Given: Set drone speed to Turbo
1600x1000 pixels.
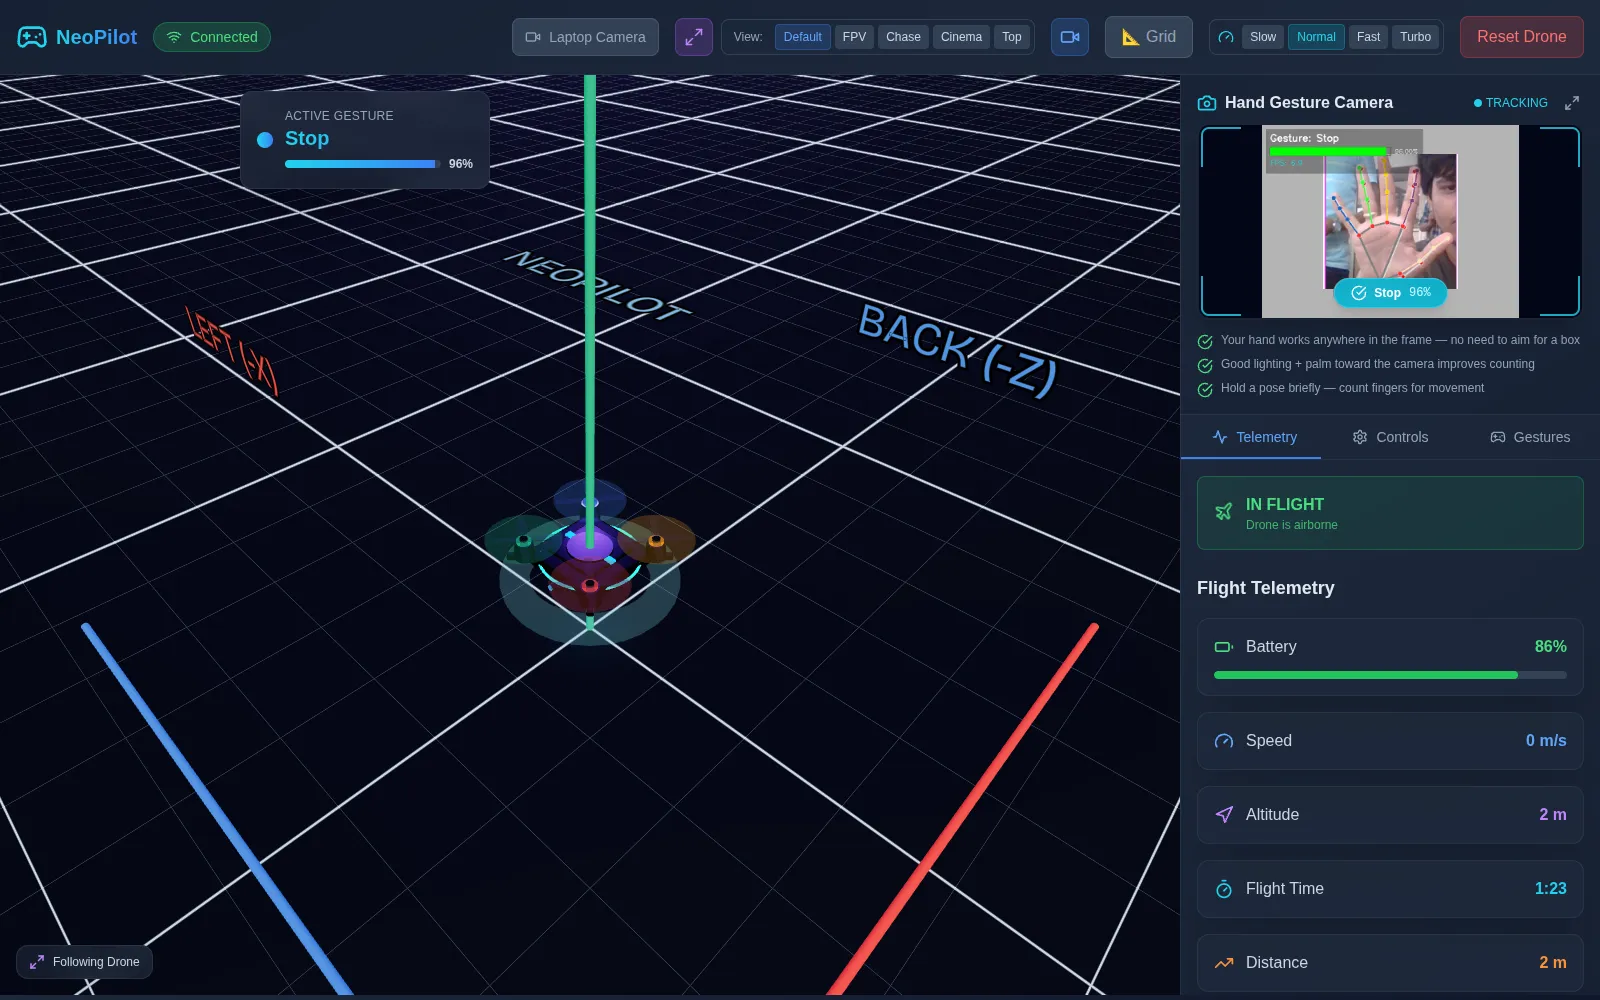Looking at the screenshot, I should click(x=1415, y=37).
